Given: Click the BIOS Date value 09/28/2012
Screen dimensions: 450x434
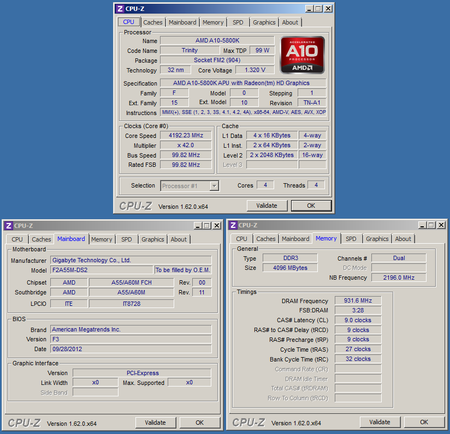Looking at the screenshot, I should pyautogui.click(x=131, y=349).
